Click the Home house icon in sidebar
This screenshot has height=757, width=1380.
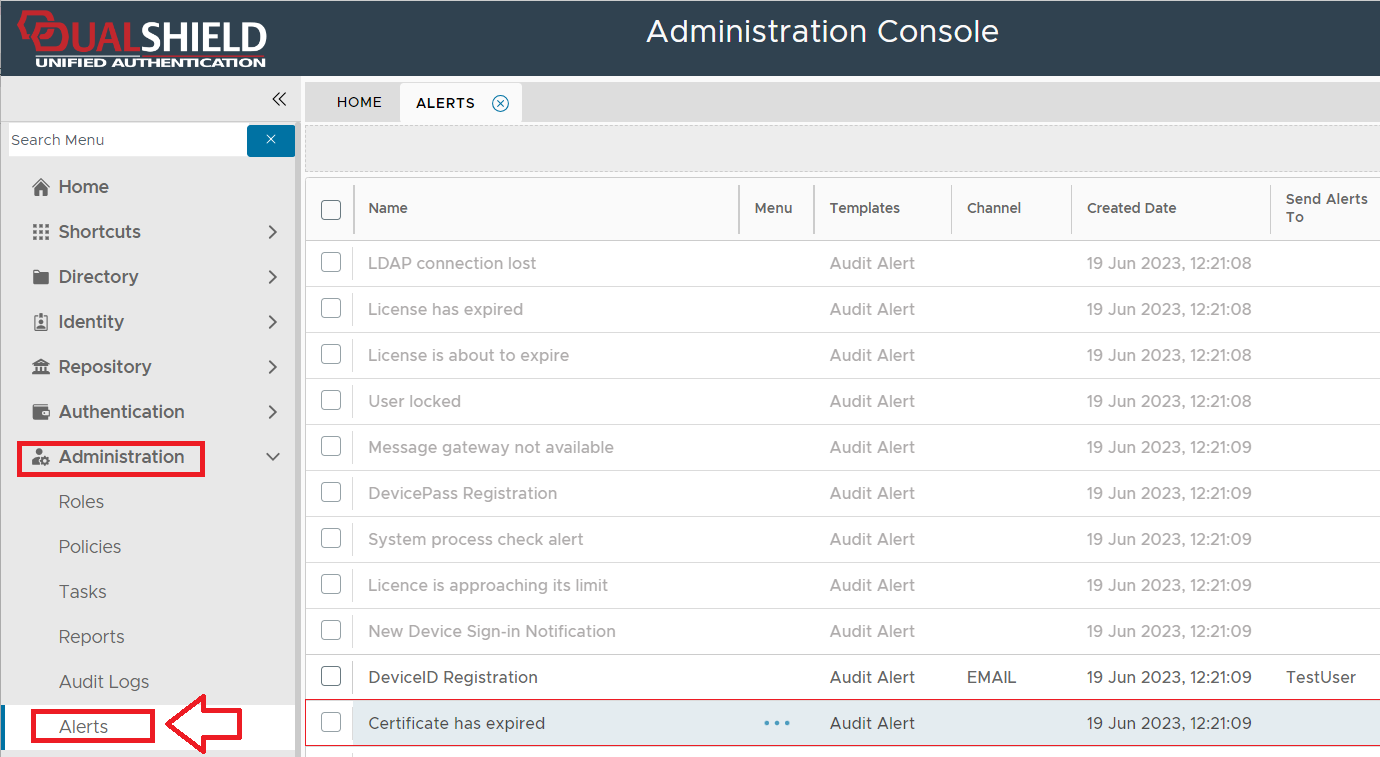[41, 187]
